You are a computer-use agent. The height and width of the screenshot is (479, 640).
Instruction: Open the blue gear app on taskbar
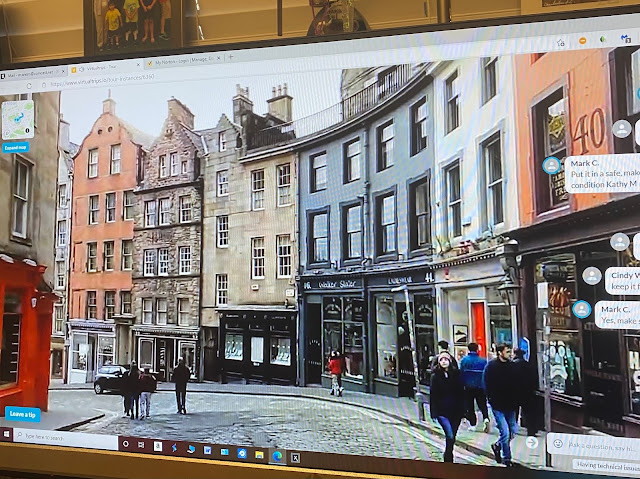pos(242,453)
